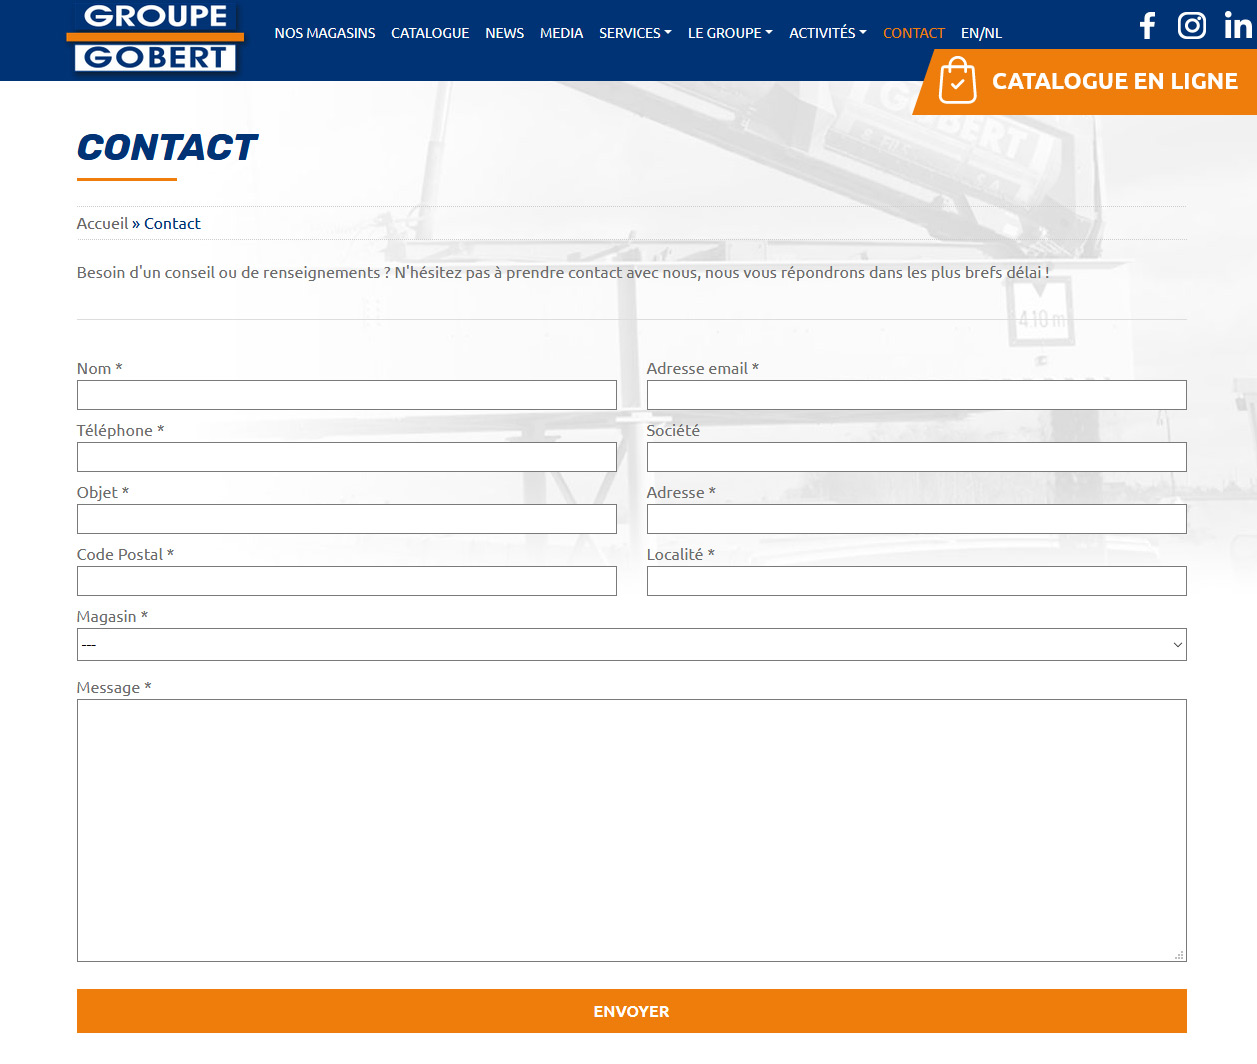Image resolution: width=1257 pixels, height=1064 pixels.
Task: Focus the Société input field
Action: point(917,457)
